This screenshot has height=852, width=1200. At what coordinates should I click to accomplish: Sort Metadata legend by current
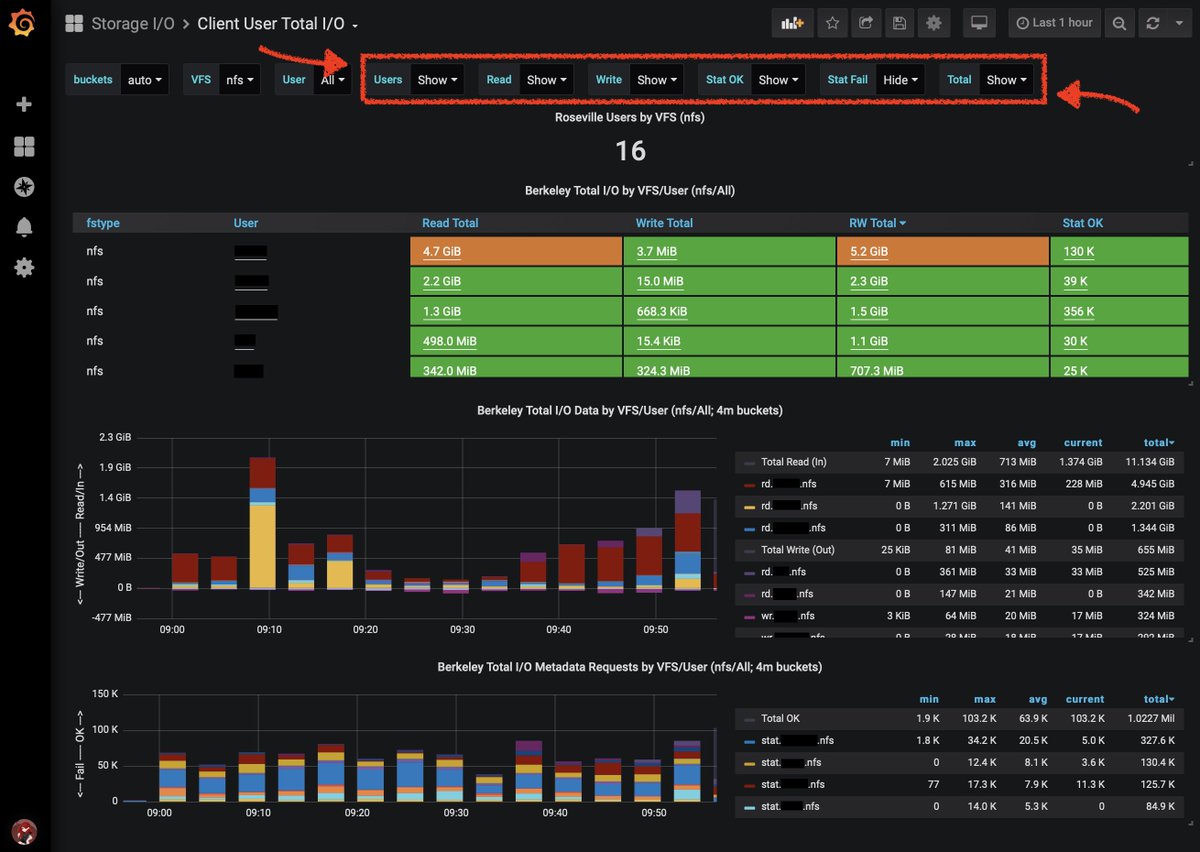coord(1085,699)
